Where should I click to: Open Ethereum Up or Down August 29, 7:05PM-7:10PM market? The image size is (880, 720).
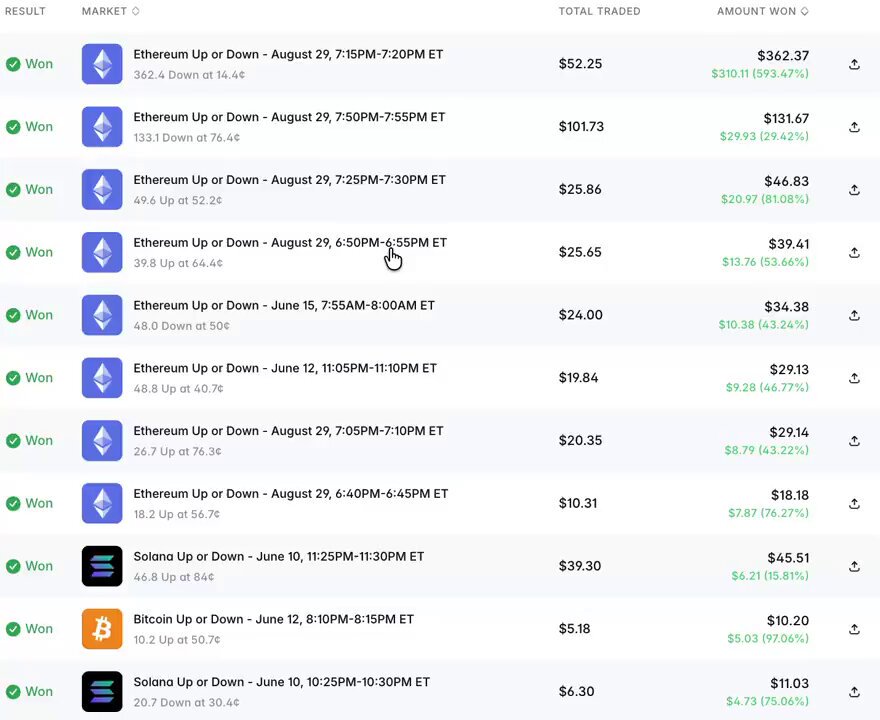[x=288, y=432]
